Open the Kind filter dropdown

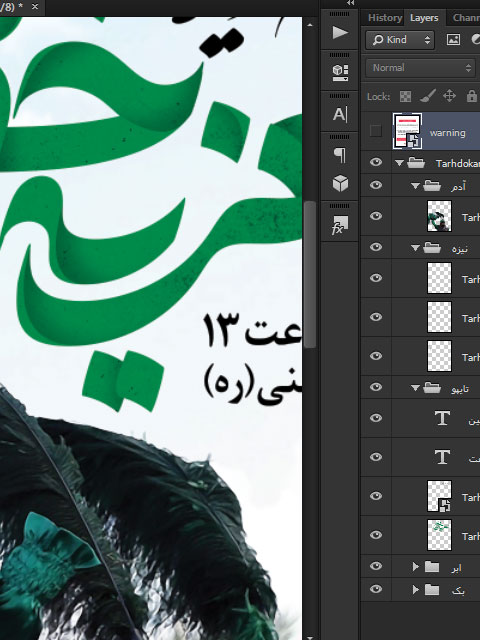click(400, 40)
